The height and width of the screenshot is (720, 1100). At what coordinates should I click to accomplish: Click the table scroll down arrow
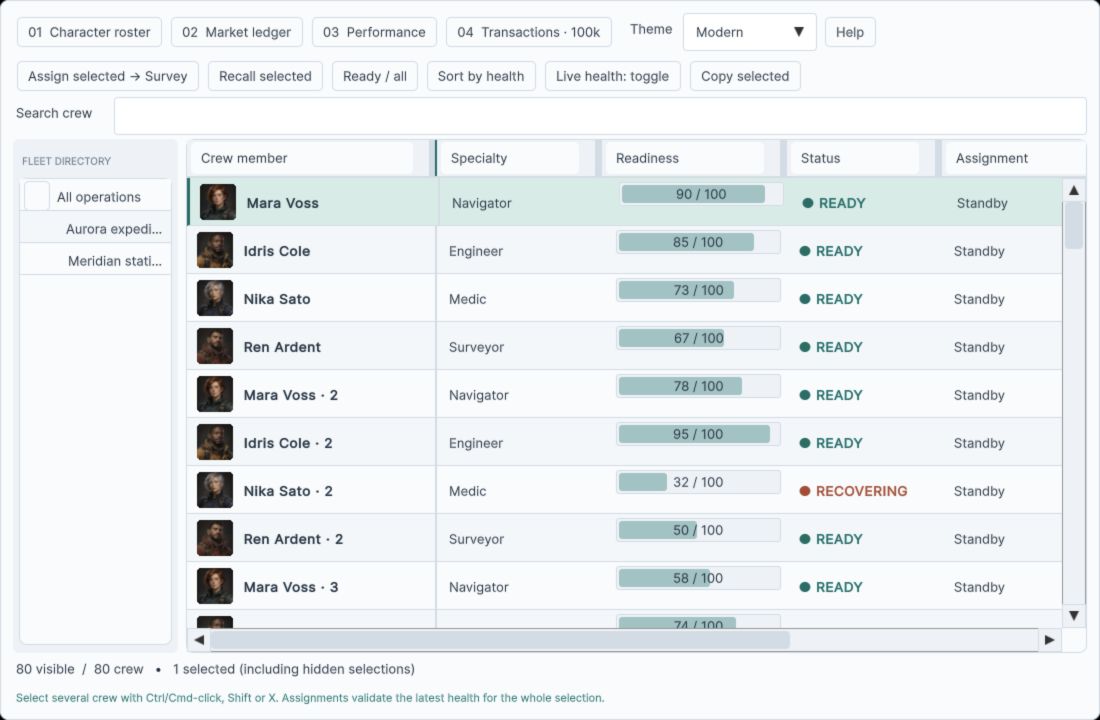pos(1073,615)
